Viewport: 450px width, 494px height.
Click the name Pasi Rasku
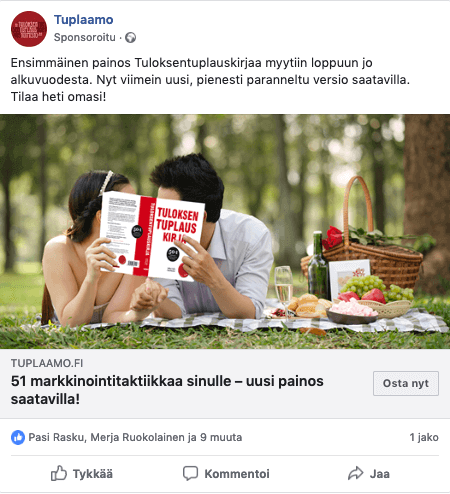tap(56, 437)
